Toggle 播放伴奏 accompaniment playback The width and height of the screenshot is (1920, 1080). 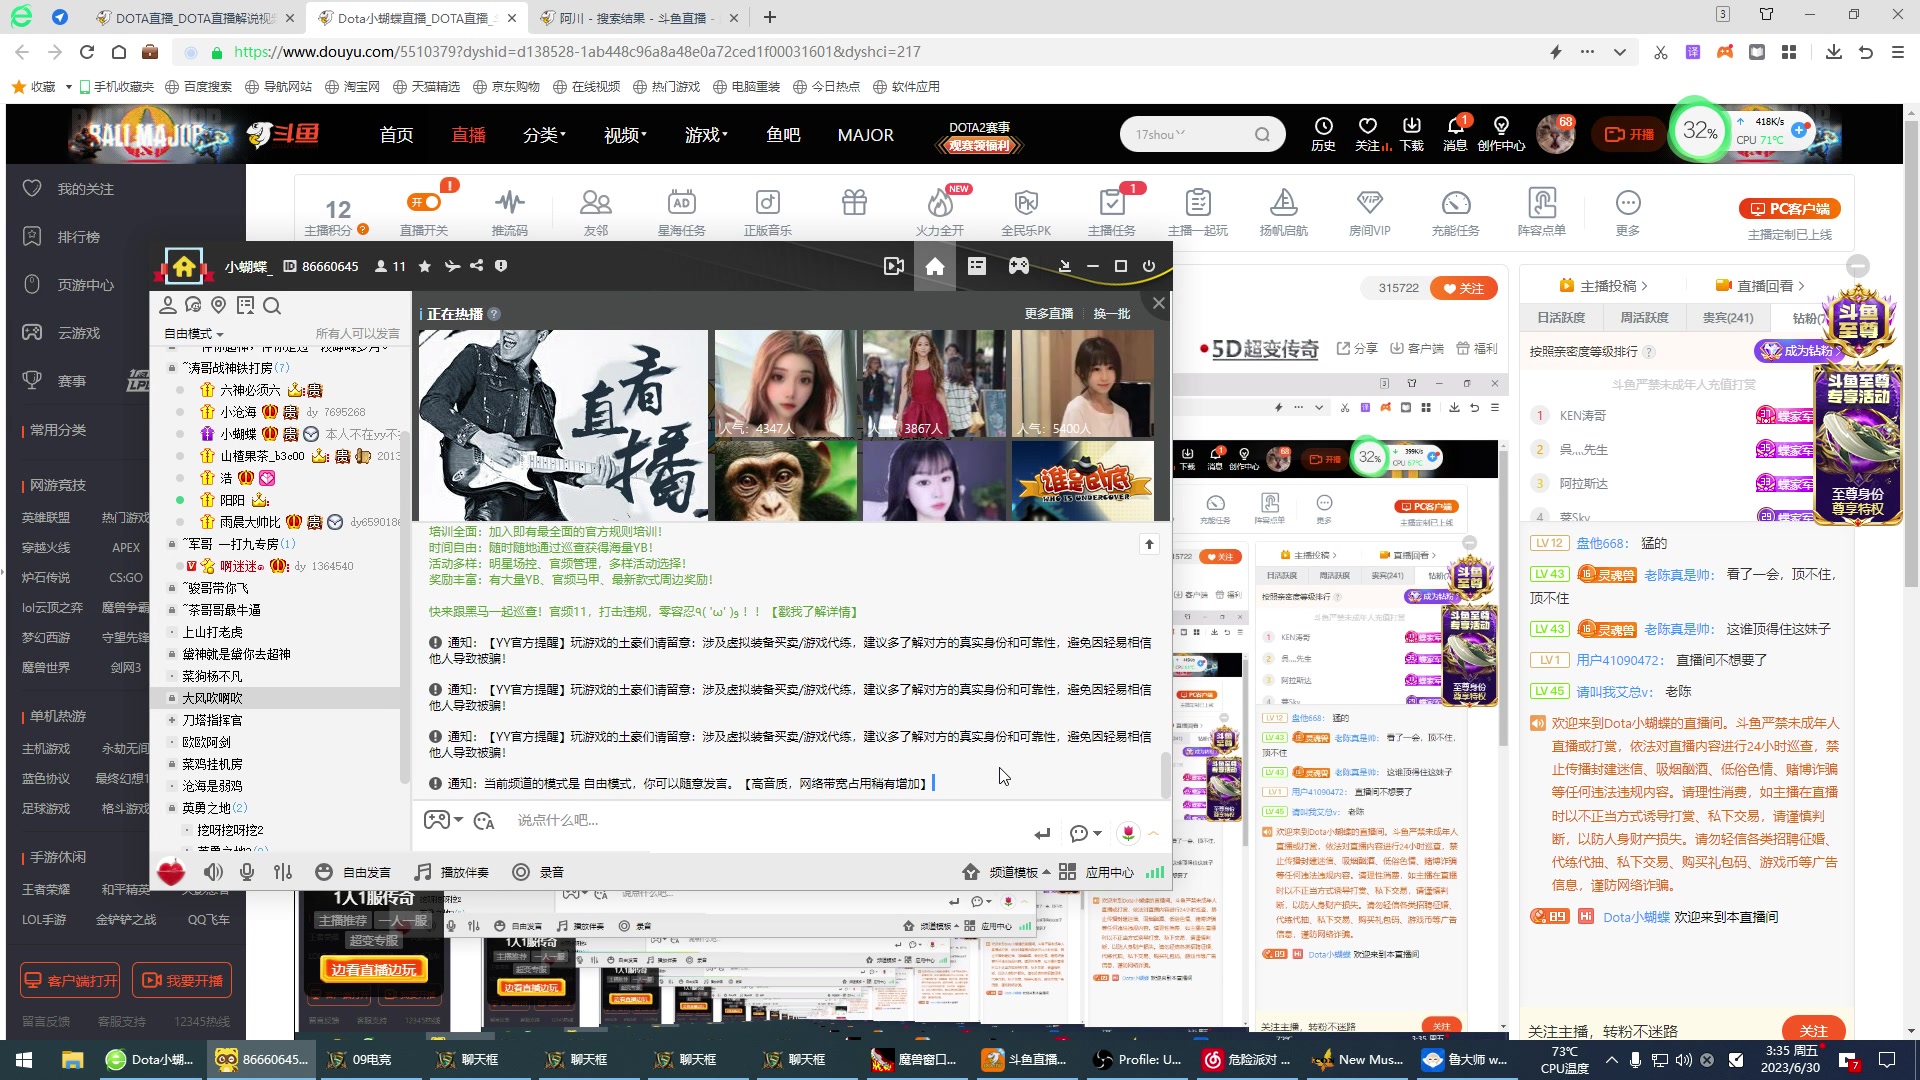coord(452,872)
